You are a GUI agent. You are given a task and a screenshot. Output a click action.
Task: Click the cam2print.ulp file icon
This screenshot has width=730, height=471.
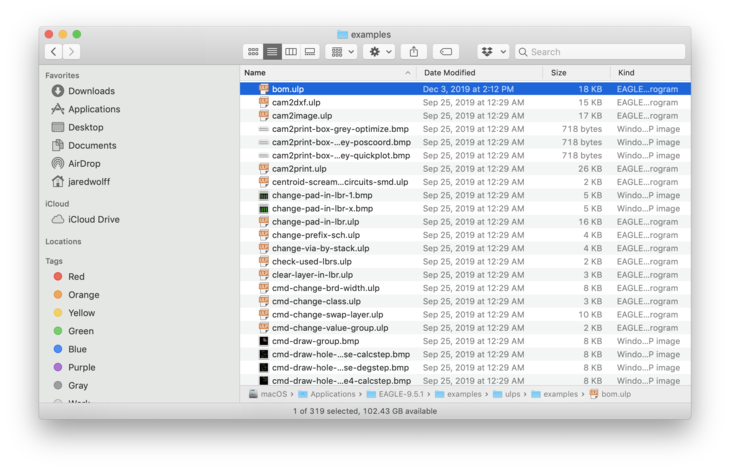pos(264,168)
